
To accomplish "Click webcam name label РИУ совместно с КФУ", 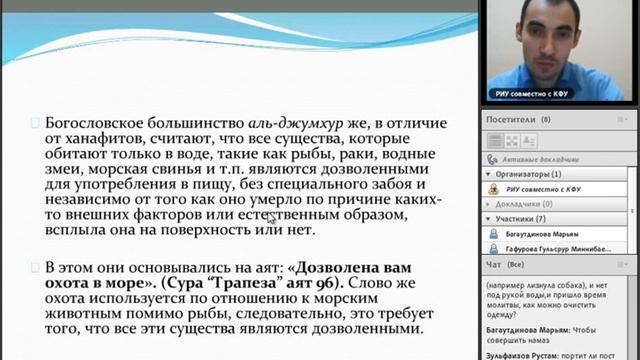I will pos(531,94).
